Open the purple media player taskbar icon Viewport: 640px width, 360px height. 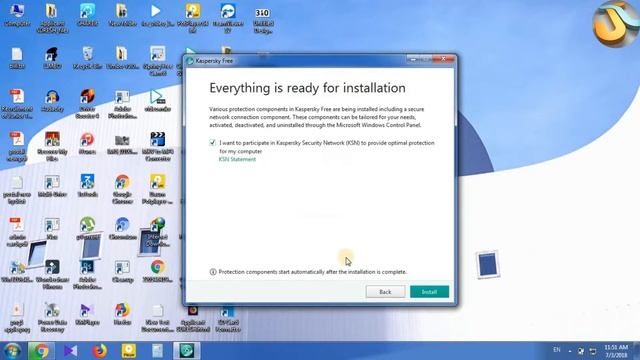pos(70,351)
